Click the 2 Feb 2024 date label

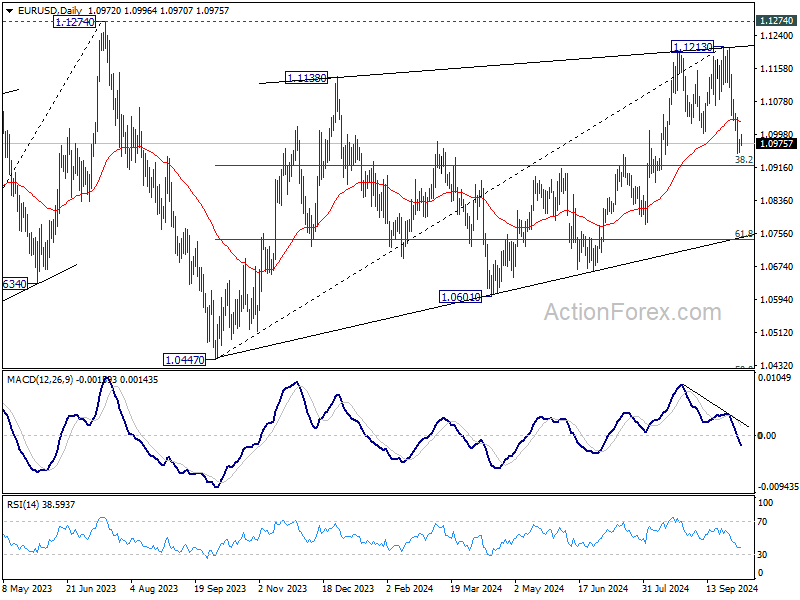tap(410, 588)
